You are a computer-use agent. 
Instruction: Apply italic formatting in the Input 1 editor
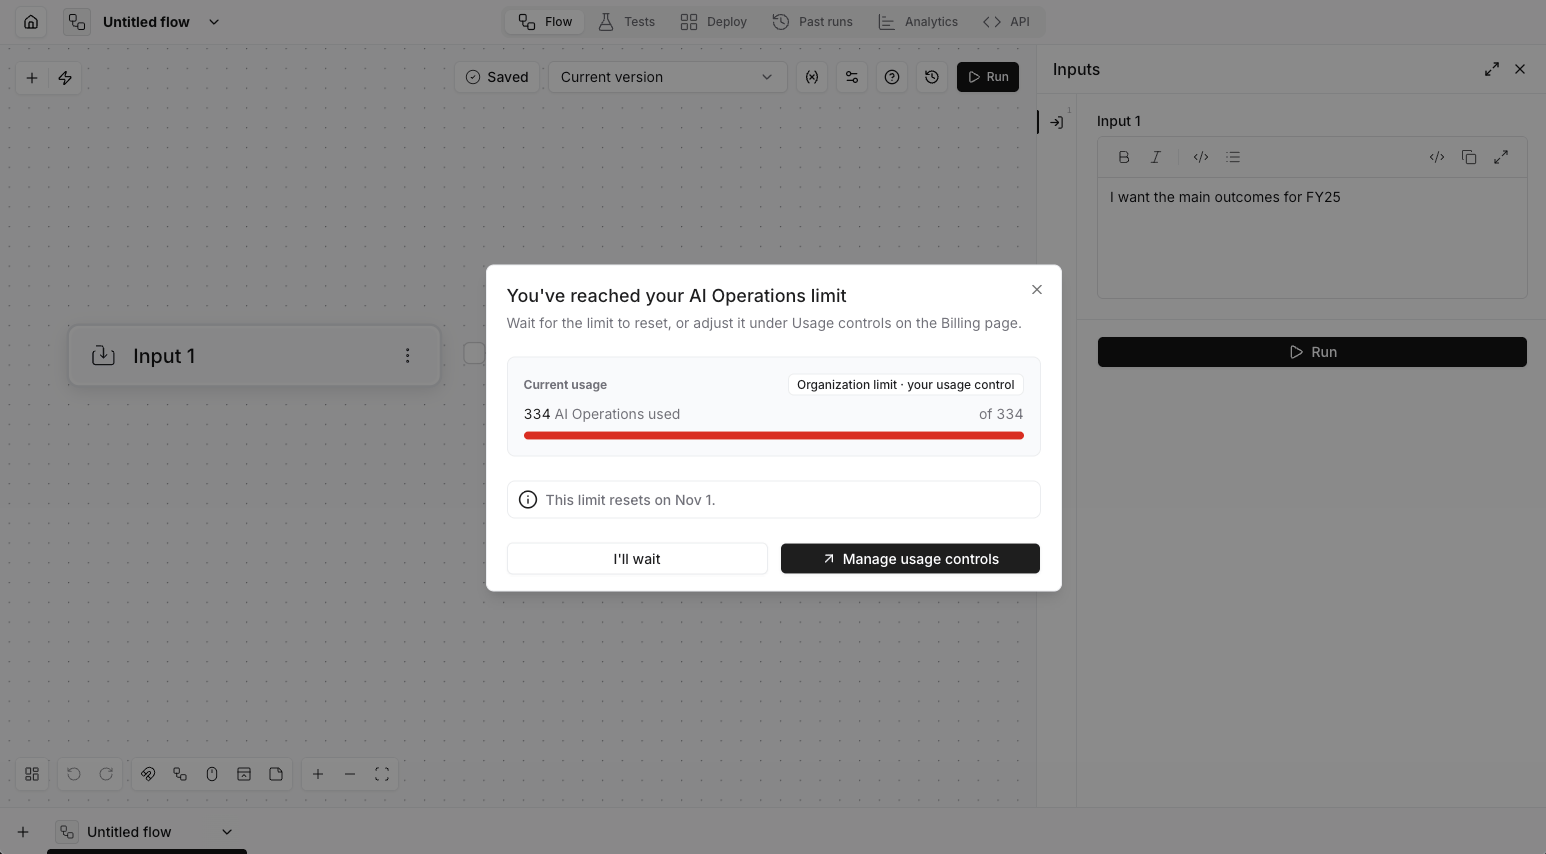click(1156, 157)
